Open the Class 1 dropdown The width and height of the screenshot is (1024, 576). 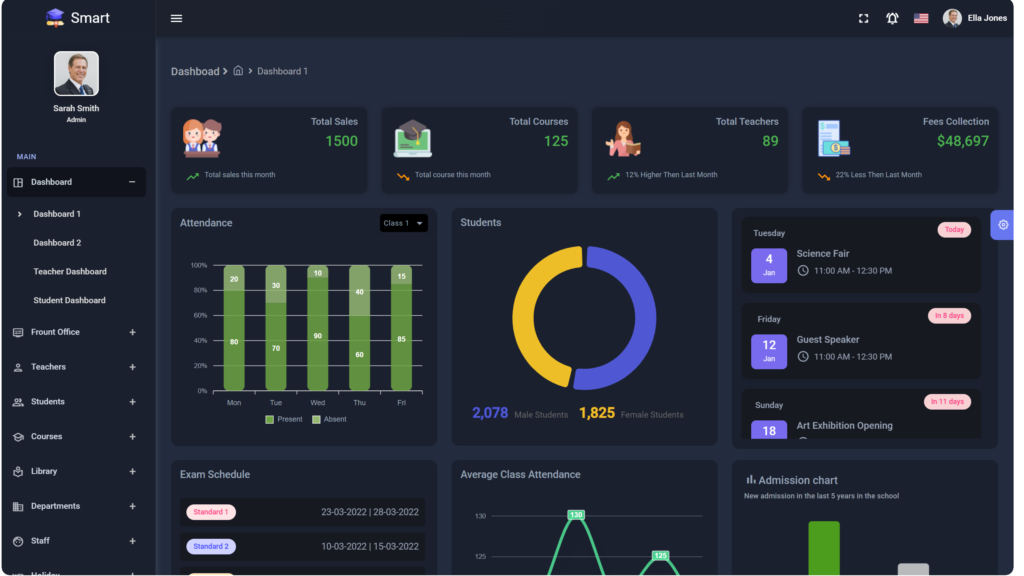pos(404,223)
